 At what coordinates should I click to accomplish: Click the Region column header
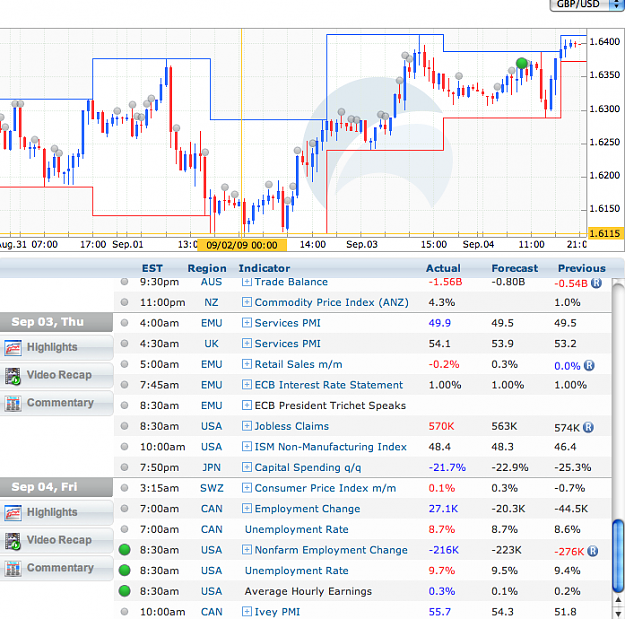pos(207,268)
